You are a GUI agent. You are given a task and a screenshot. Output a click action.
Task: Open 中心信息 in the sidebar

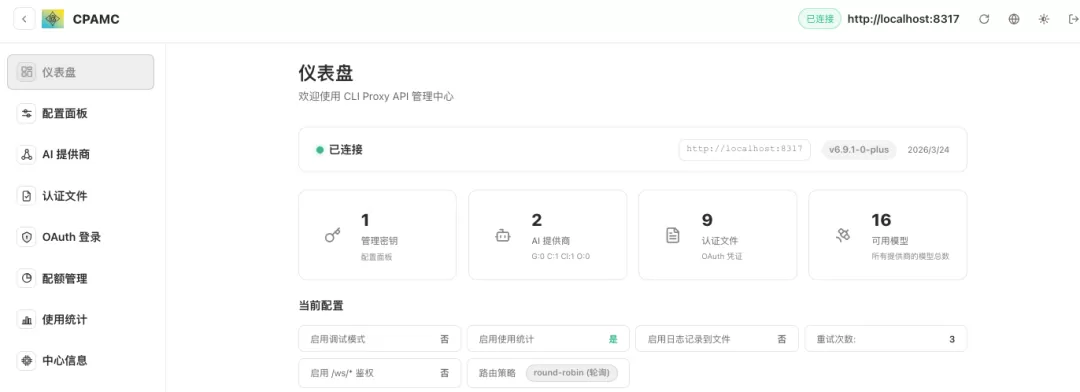click(81, 360)
